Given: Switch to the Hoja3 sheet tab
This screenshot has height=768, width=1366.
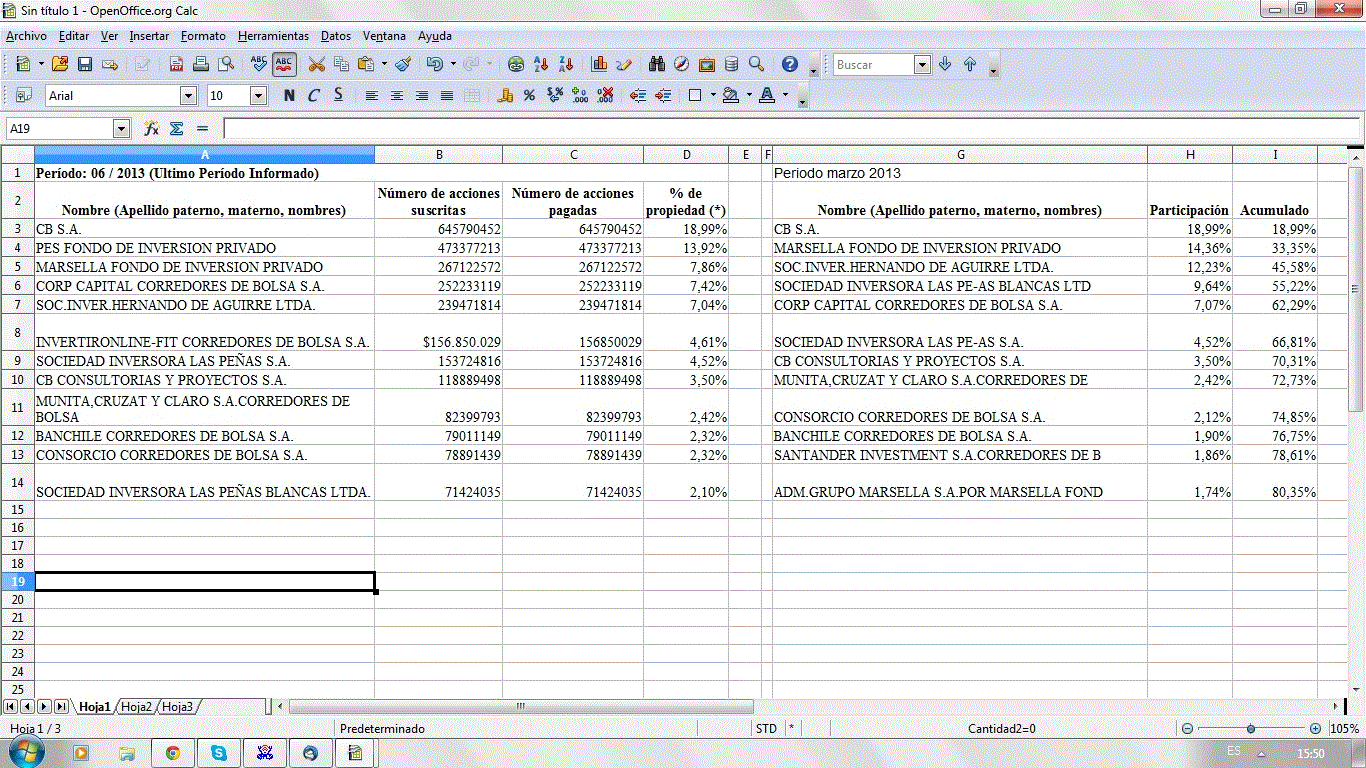Looking at the screenshot, I should pyautogui.click(x=177, y=707).
